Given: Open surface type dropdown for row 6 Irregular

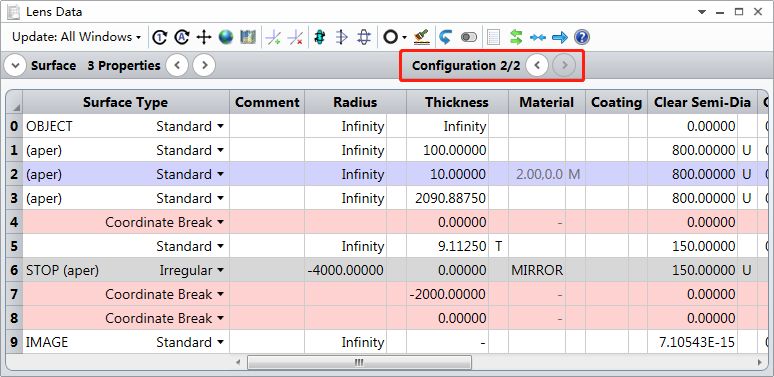Looking at the screenshot, I should [x=221, y=270].
